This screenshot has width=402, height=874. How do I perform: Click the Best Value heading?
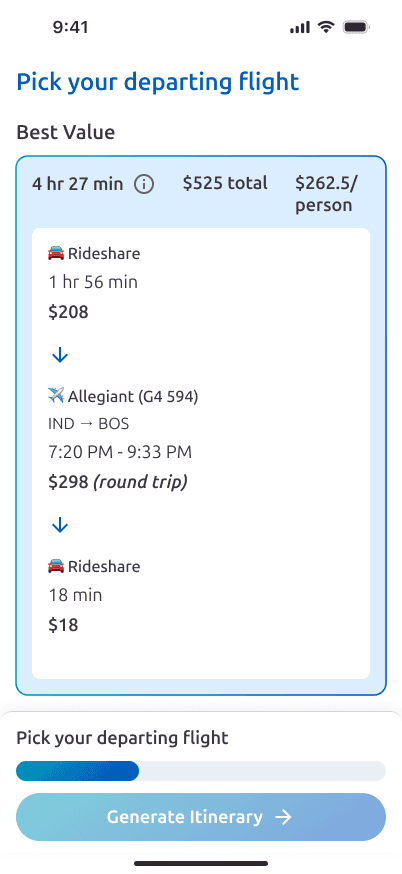(66, 132)
